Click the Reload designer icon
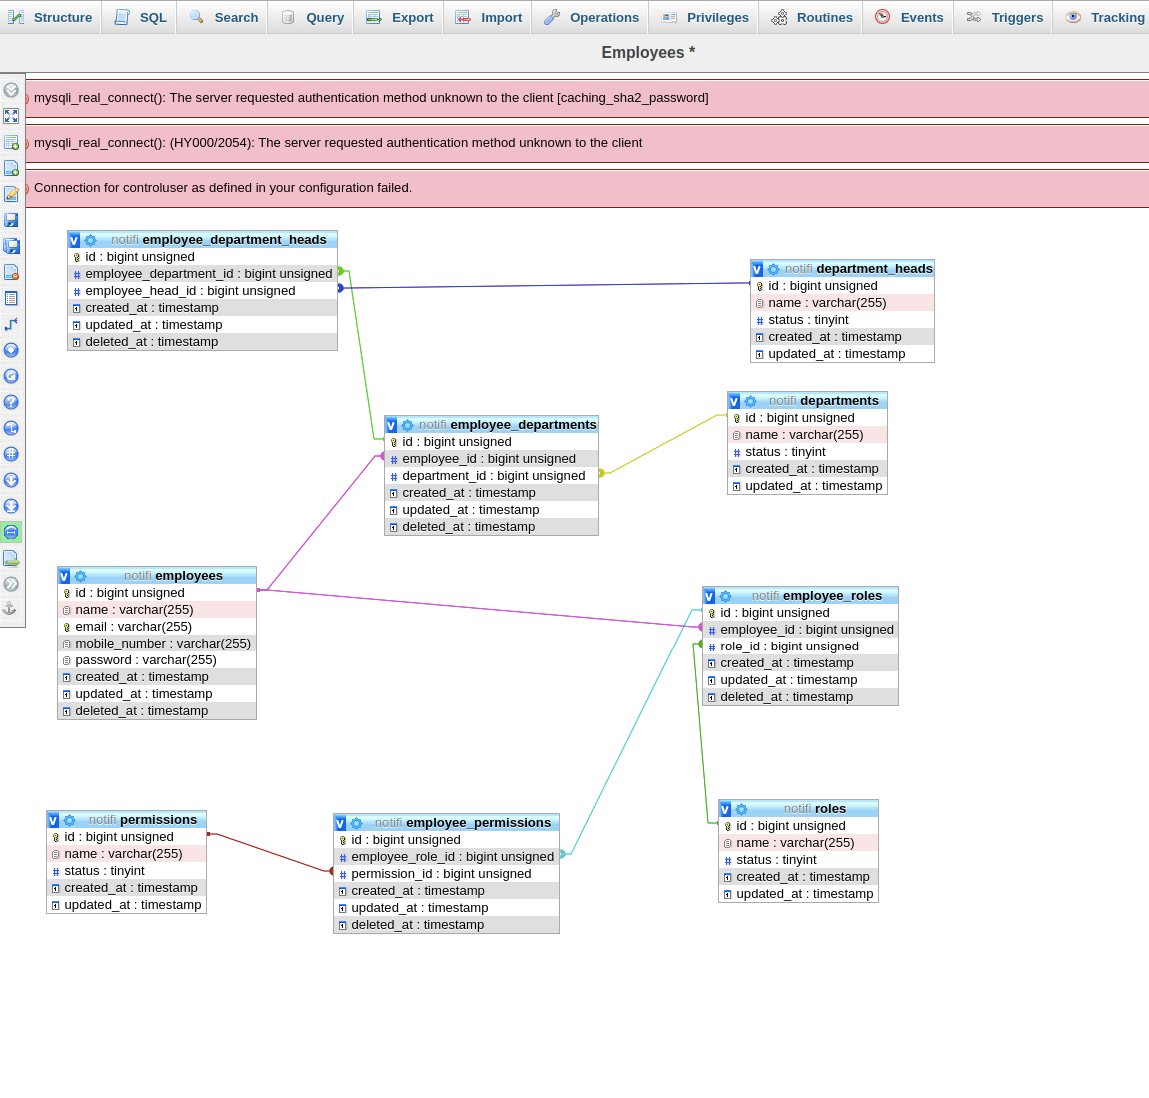 [12, 375]
